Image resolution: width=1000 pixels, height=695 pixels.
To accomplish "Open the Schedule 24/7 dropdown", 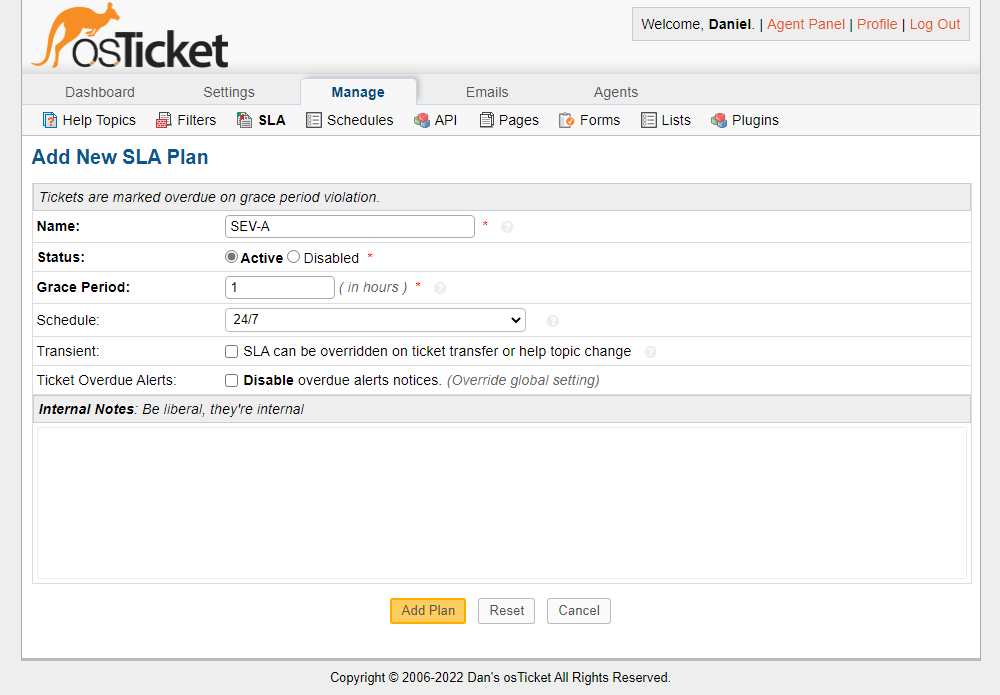I will click(375, 320).
